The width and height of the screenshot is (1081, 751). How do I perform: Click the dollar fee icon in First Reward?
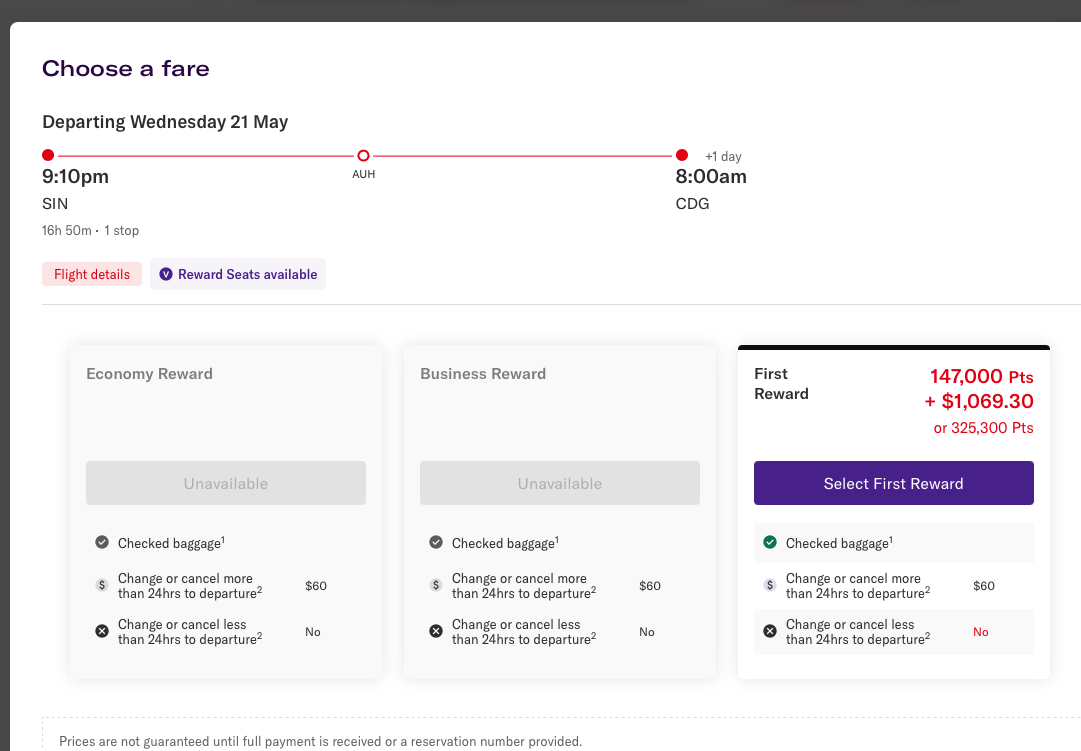point(770,585)
